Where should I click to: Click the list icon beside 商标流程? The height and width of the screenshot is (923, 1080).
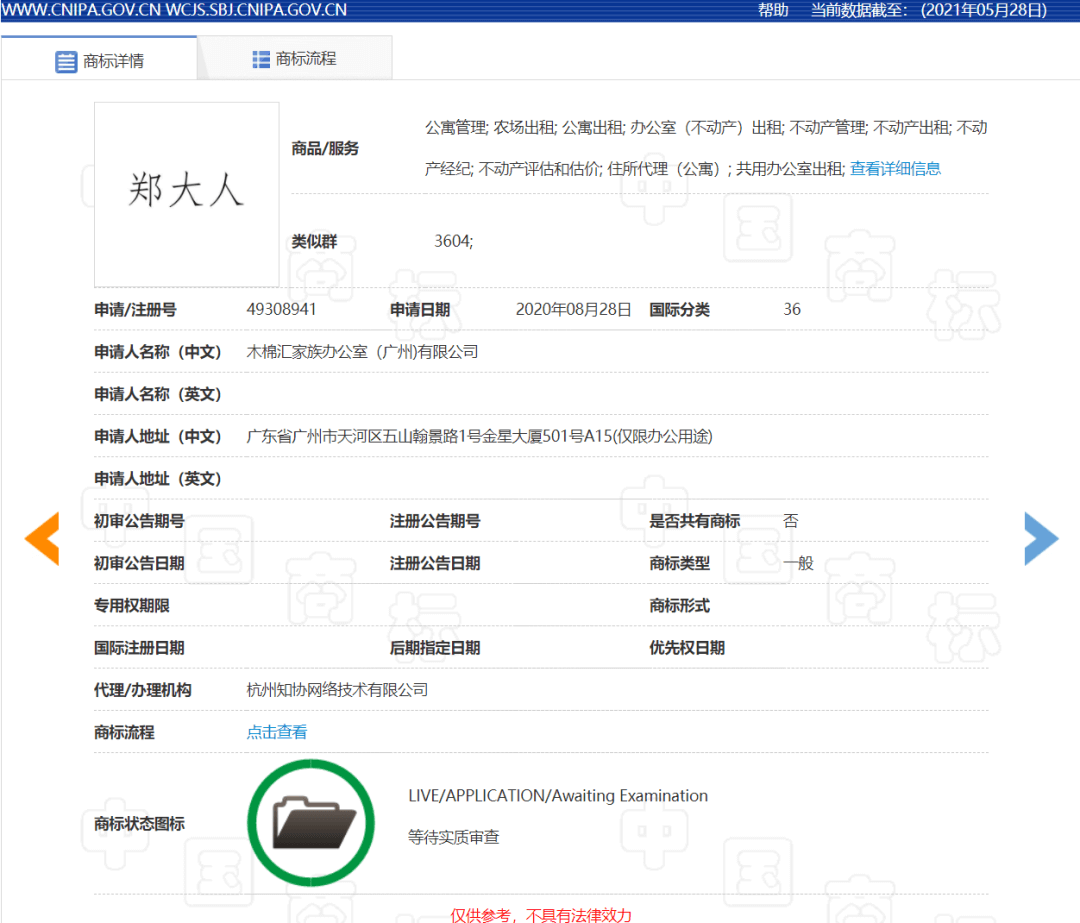point(261,59)
